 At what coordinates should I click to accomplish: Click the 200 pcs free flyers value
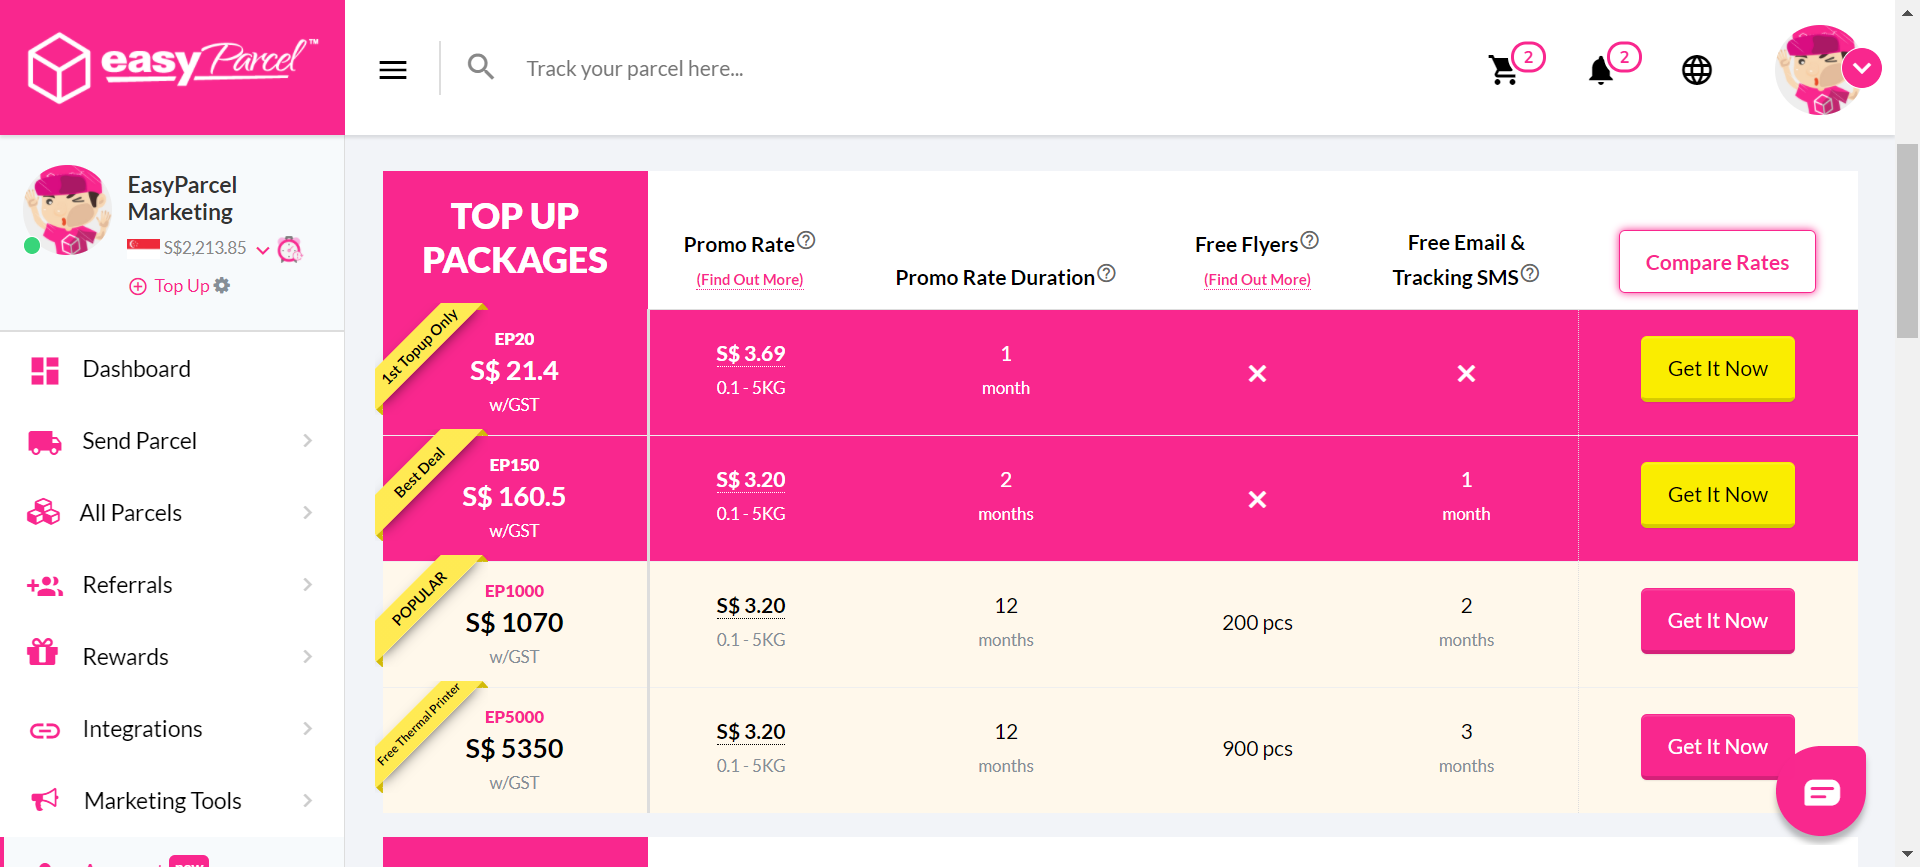(1257, 623)
